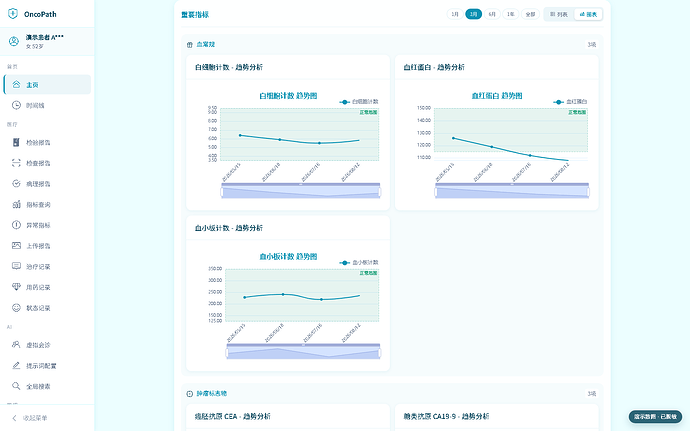Click the 糖类抗原 CA19-9 趋势分析 card title
Screen dimensions: 690x431
coord(446,416)
